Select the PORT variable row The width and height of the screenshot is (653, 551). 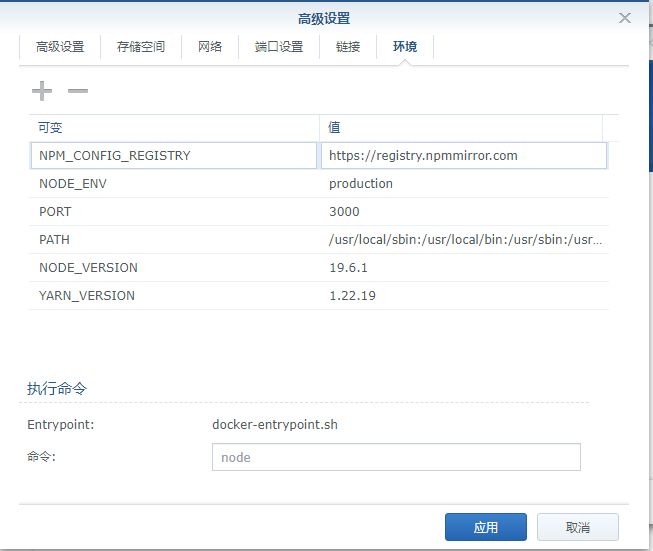click(318, 212)
